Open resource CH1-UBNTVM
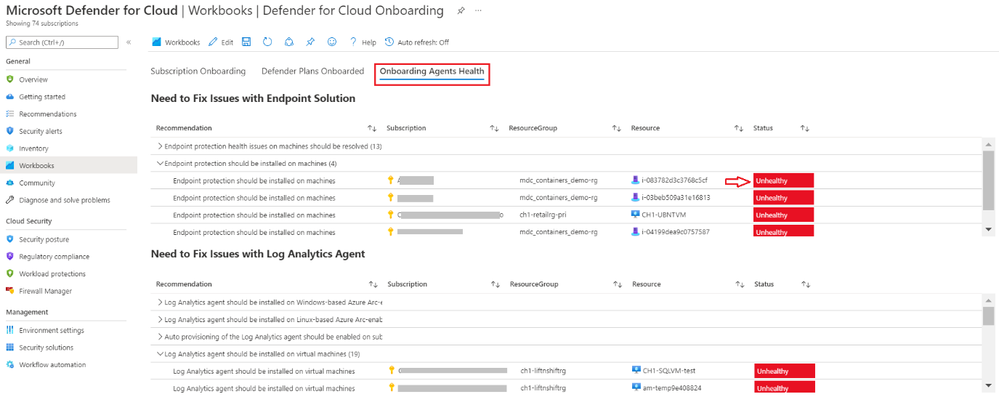 [x=664, y=215]
